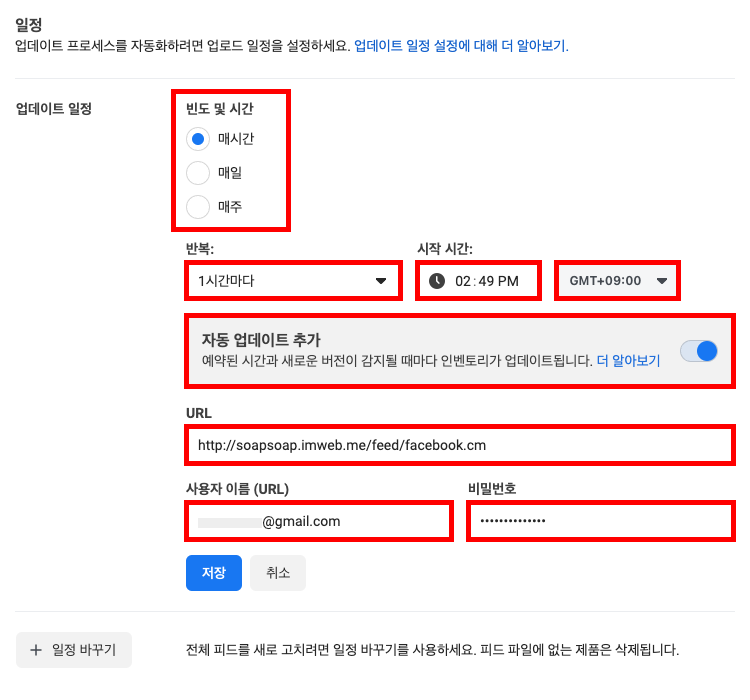Toggle the 자동 업데이트 추가 switch
750x700 pixels.
coord(699,351)
